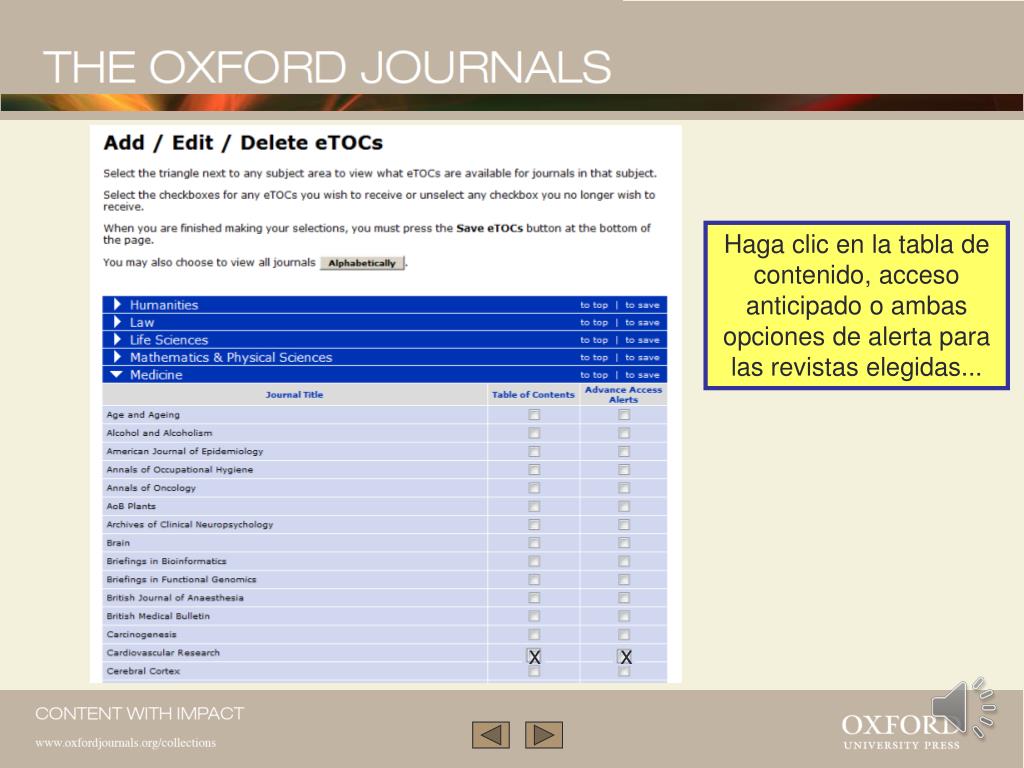
Task: Check Advance Access for Annals of Occupational Hygiene
Action: pyautogui.click(x=624, y=470)
